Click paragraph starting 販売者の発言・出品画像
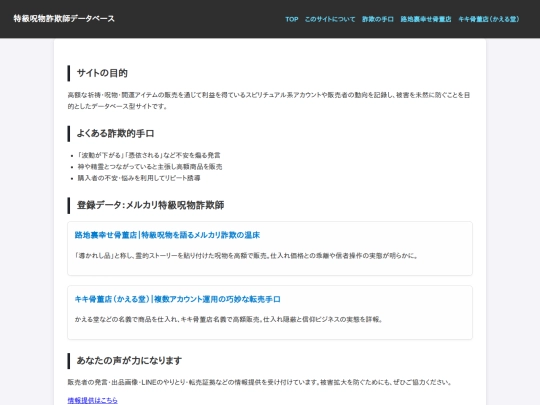The image size is (540, 405). [x=259, y=382]
